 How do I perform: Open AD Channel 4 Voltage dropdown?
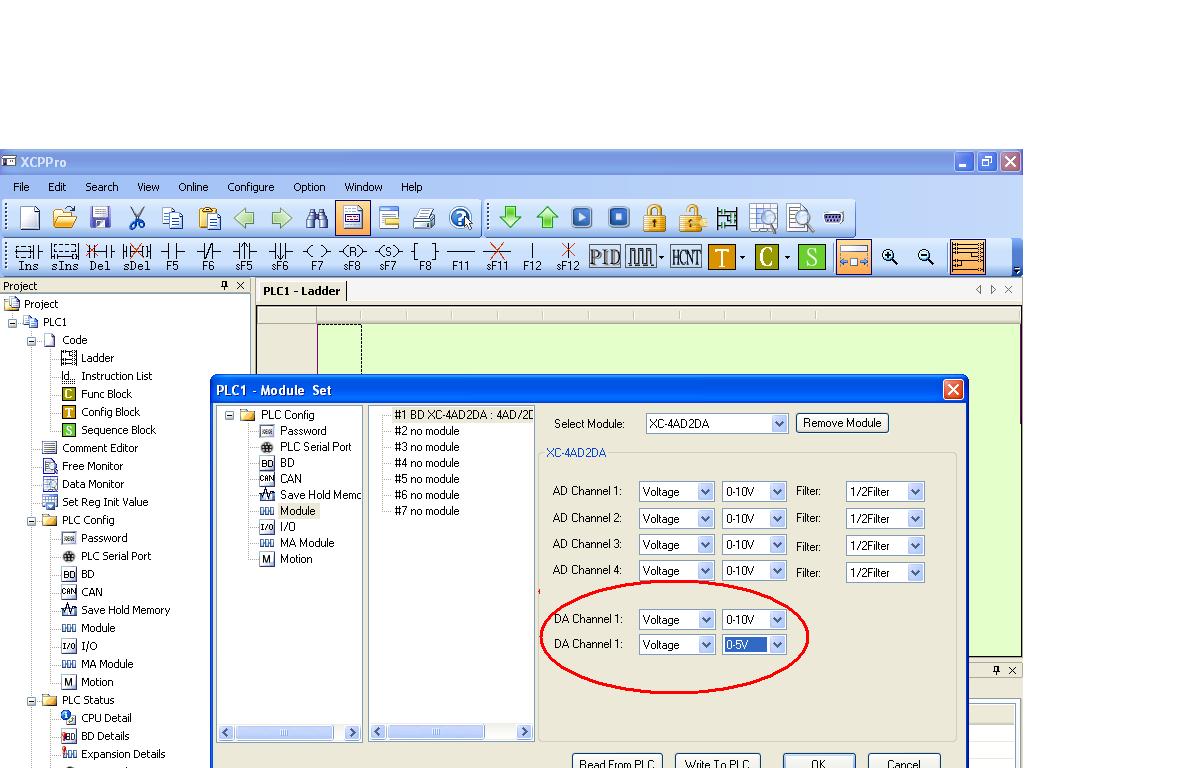click(x=705, y=572)
